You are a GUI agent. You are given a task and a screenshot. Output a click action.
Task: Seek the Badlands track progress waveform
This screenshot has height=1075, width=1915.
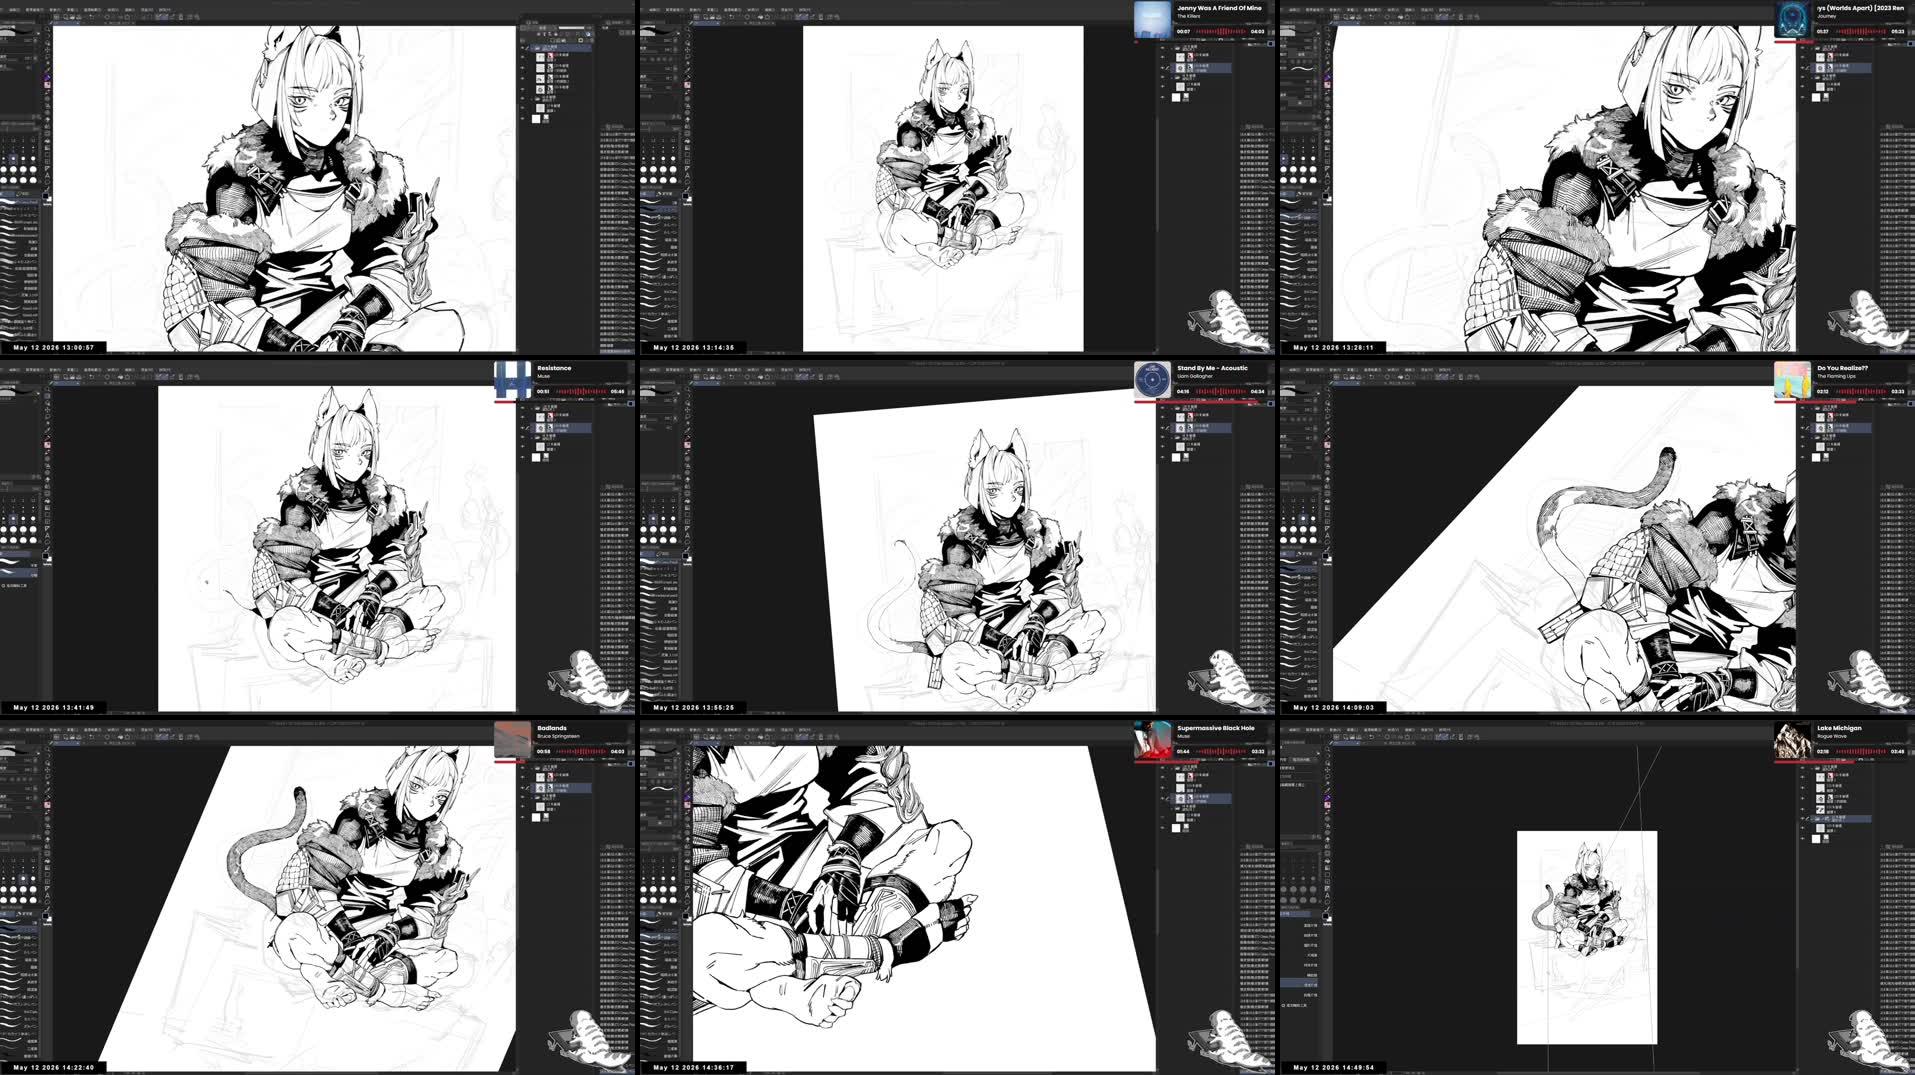(581, 751)
